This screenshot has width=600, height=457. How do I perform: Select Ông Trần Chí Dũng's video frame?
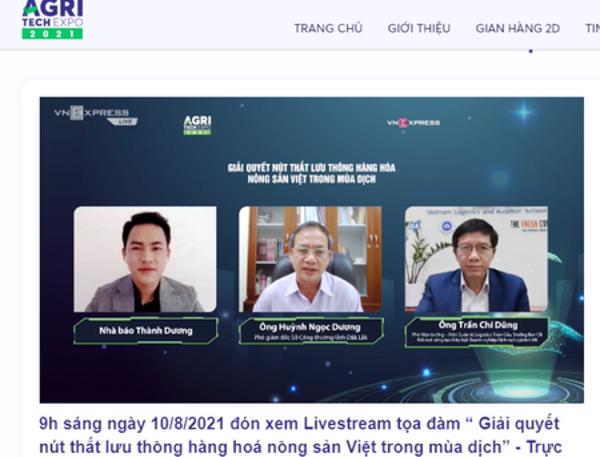(x=476, y=259)
